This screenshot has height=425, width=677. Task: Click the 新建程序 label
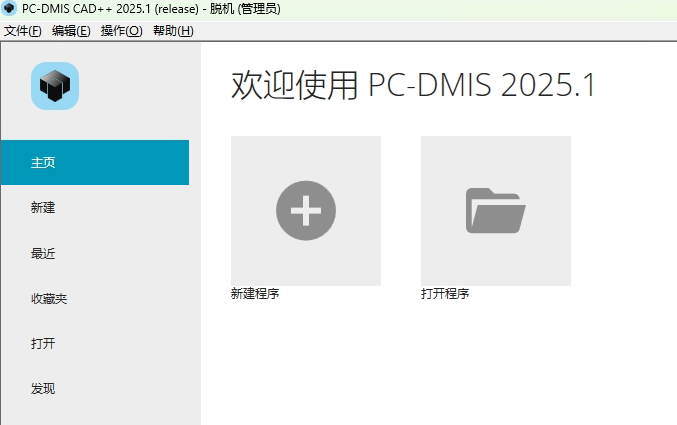[255, 294]
